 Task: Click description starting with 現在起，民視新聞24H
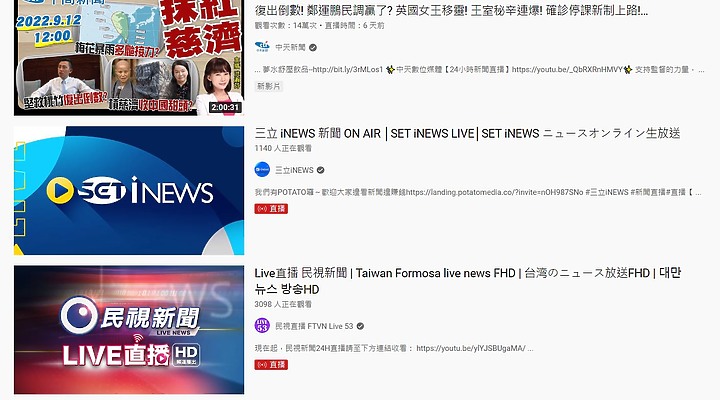click(394, 348)
